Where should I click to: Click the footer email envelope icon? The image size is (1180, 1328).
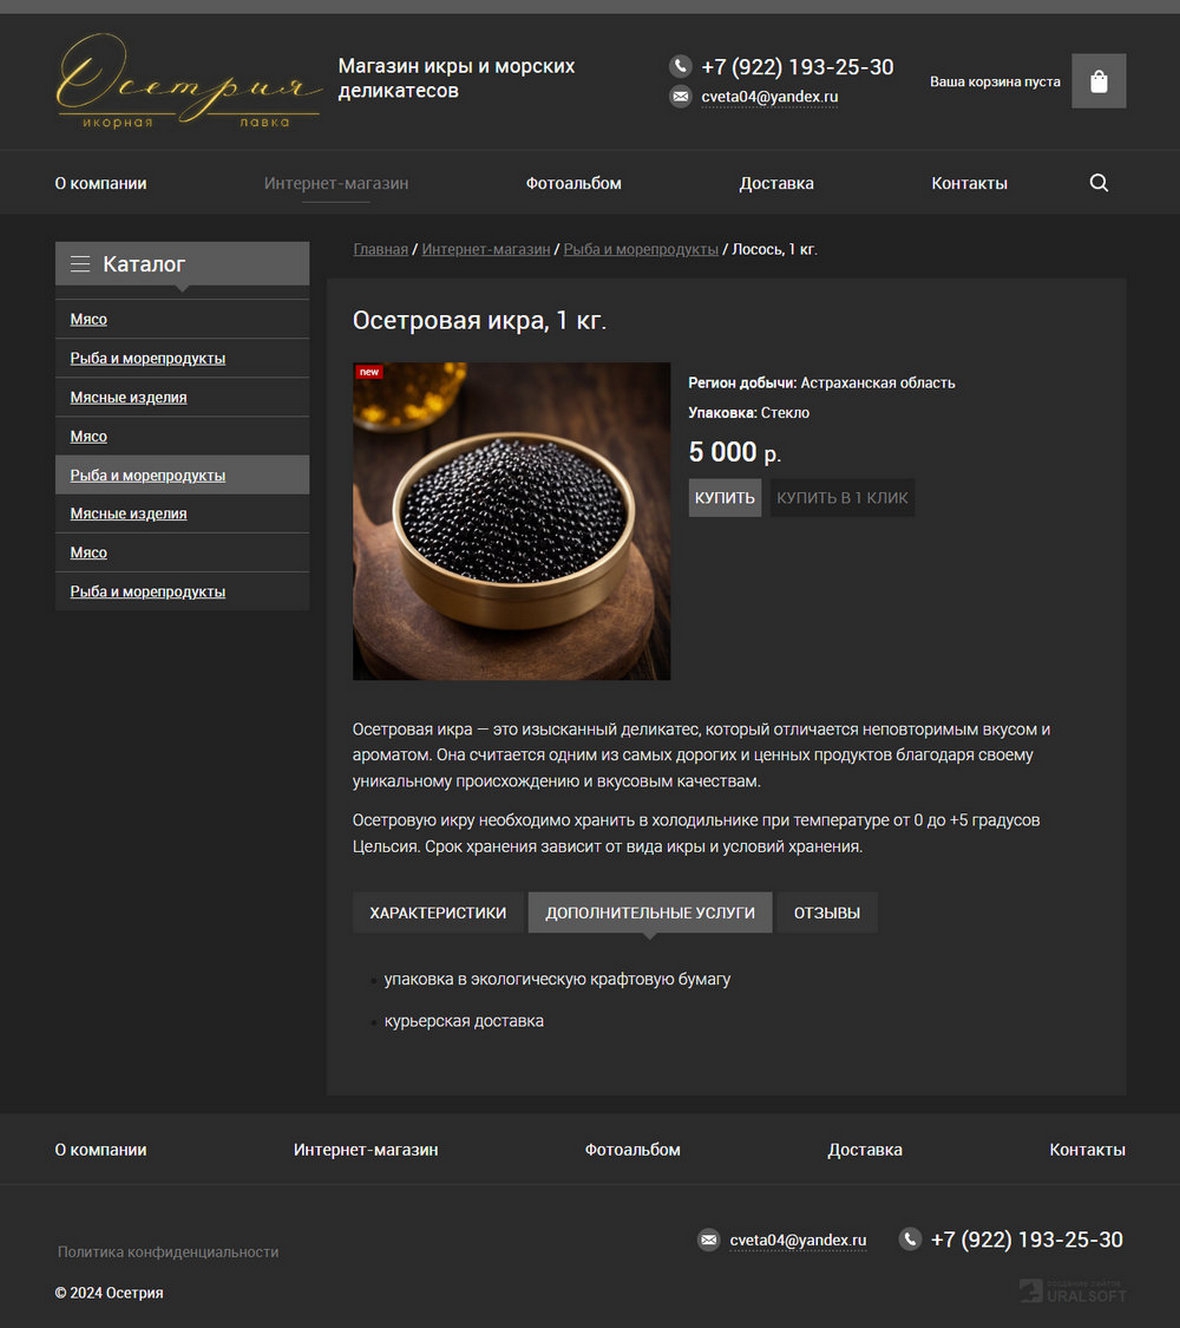coord(708,1240)
